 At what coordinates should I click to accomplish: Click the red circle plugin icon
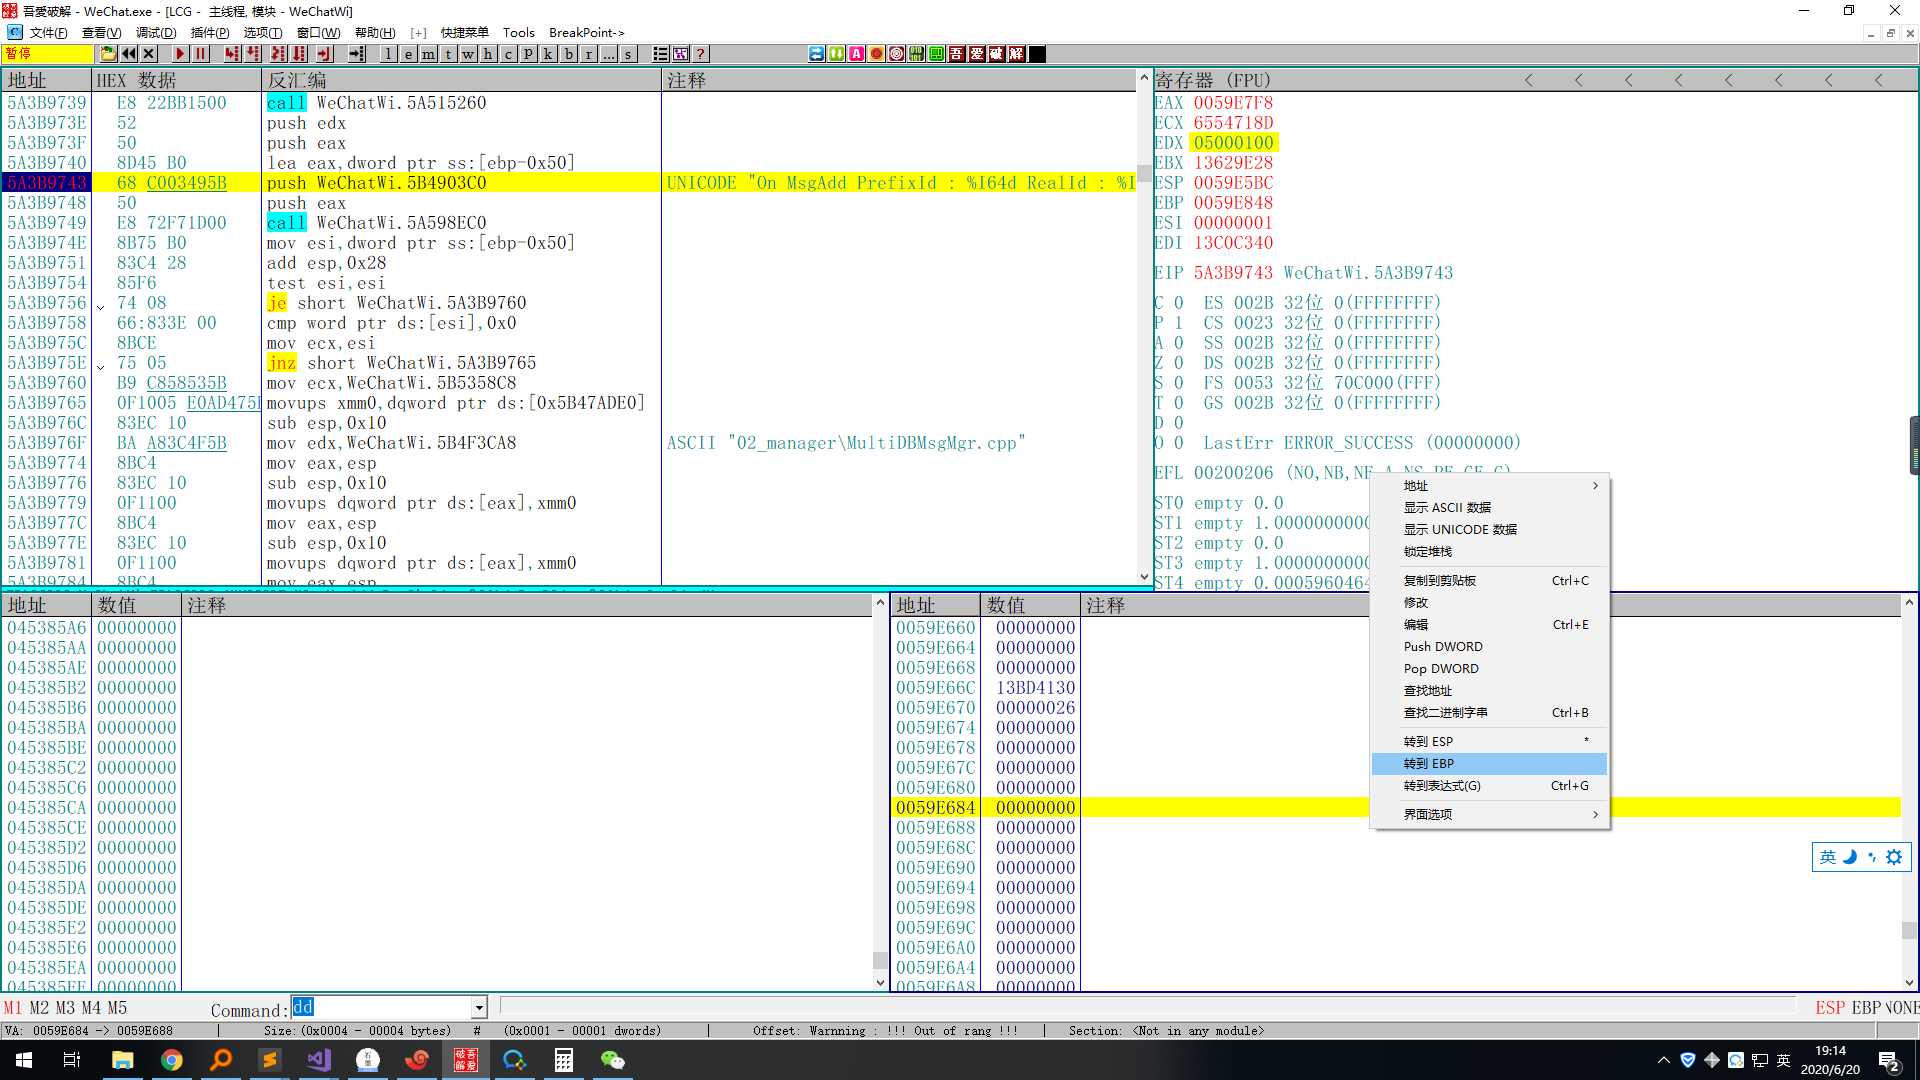point(877,54)
